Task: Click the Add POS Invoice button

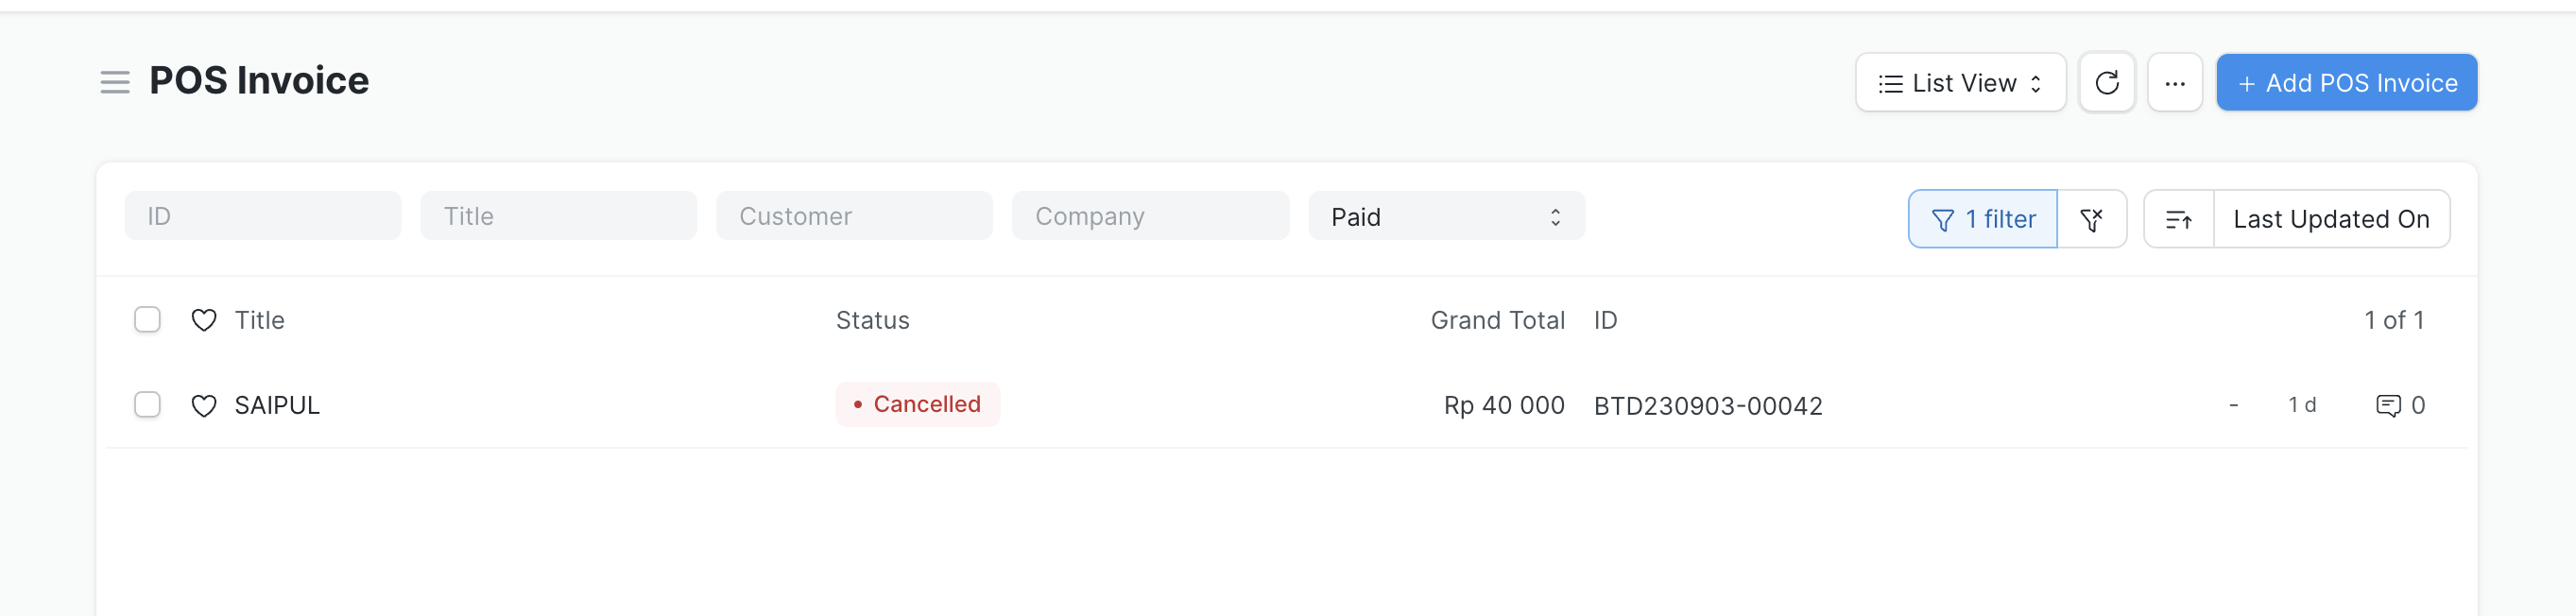Action: pyautogui.click(x=2346, y=83)
